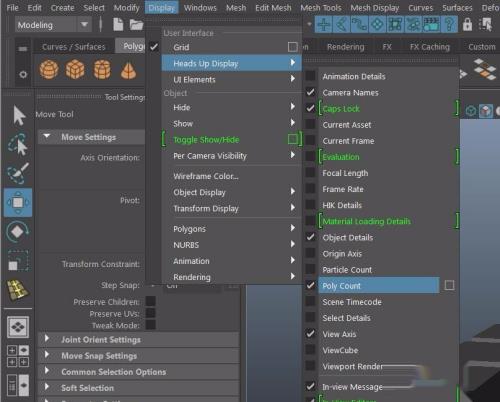Click the New Scene file icon
This screenshot has height=402, width=500.
(x=118, y=25)
